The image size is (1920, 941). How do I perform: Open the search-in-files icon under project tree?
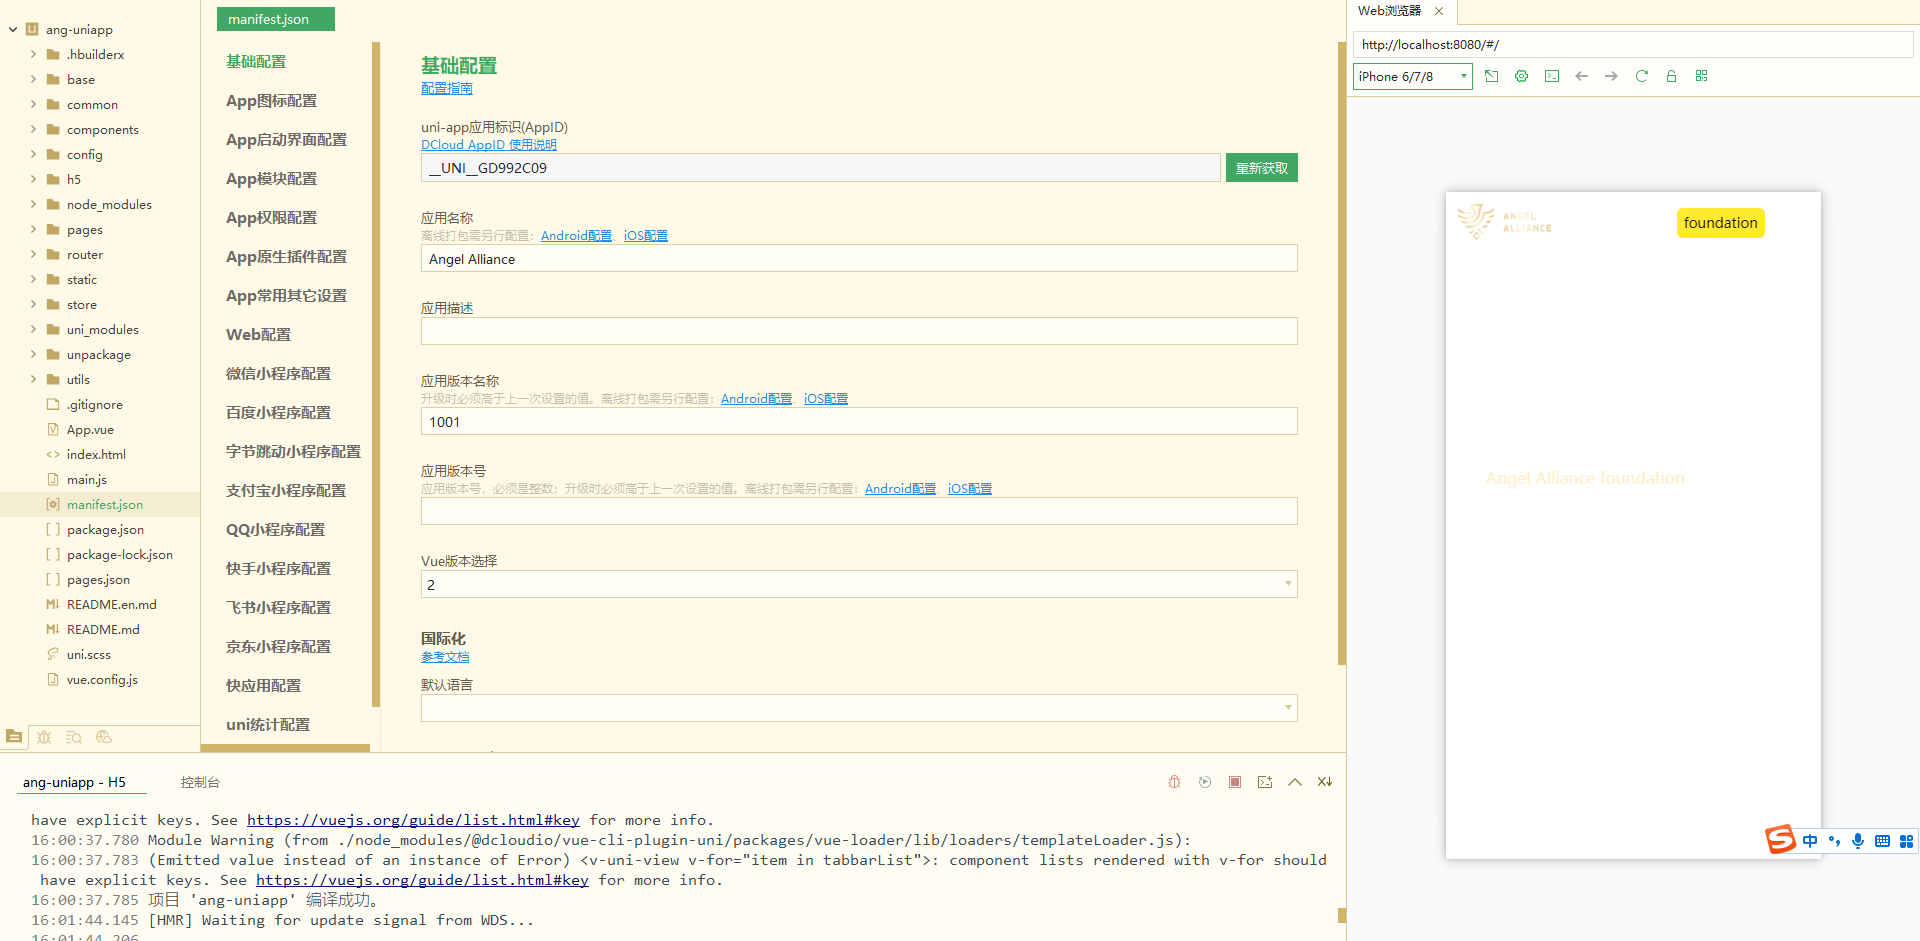coord(74,737)
